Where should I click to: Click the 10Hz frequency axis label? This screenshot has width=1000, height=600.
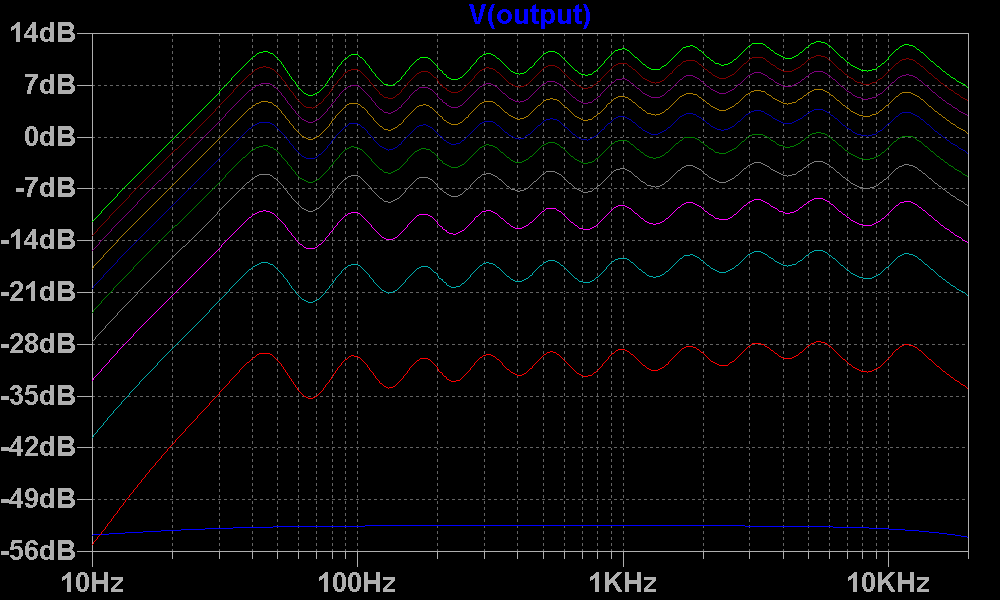click(x=92, y=583)
